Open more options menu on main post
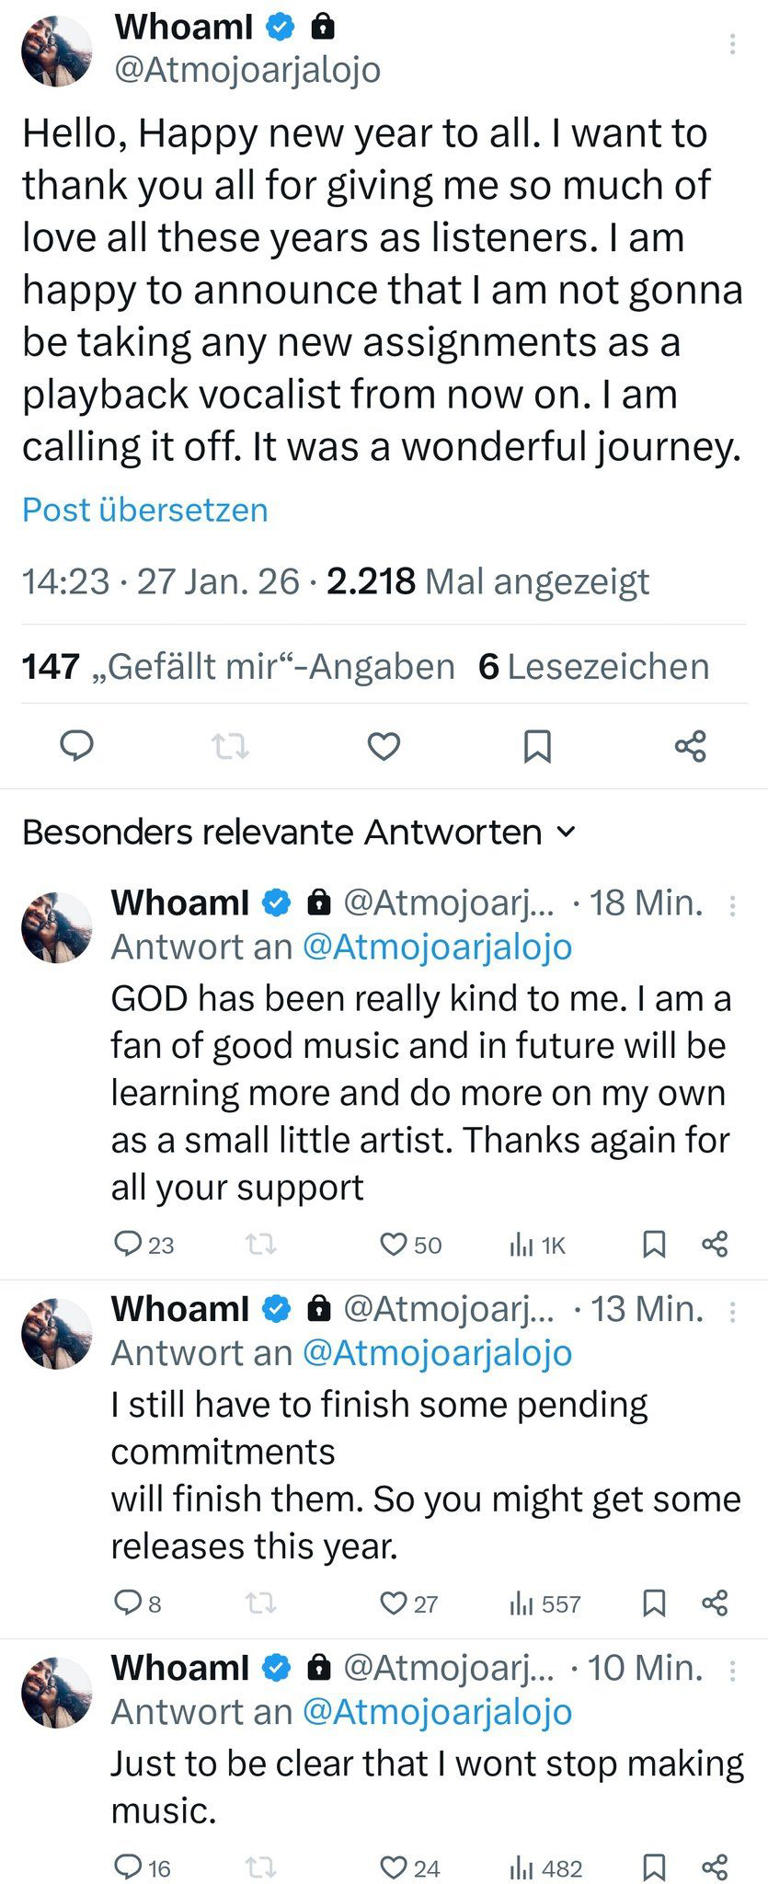 tap(733, 43)
